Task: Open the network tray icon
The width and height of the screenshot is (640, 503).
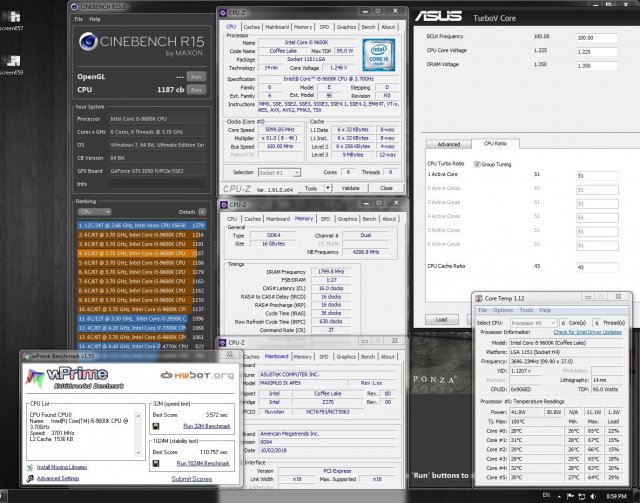Action: 582,496
